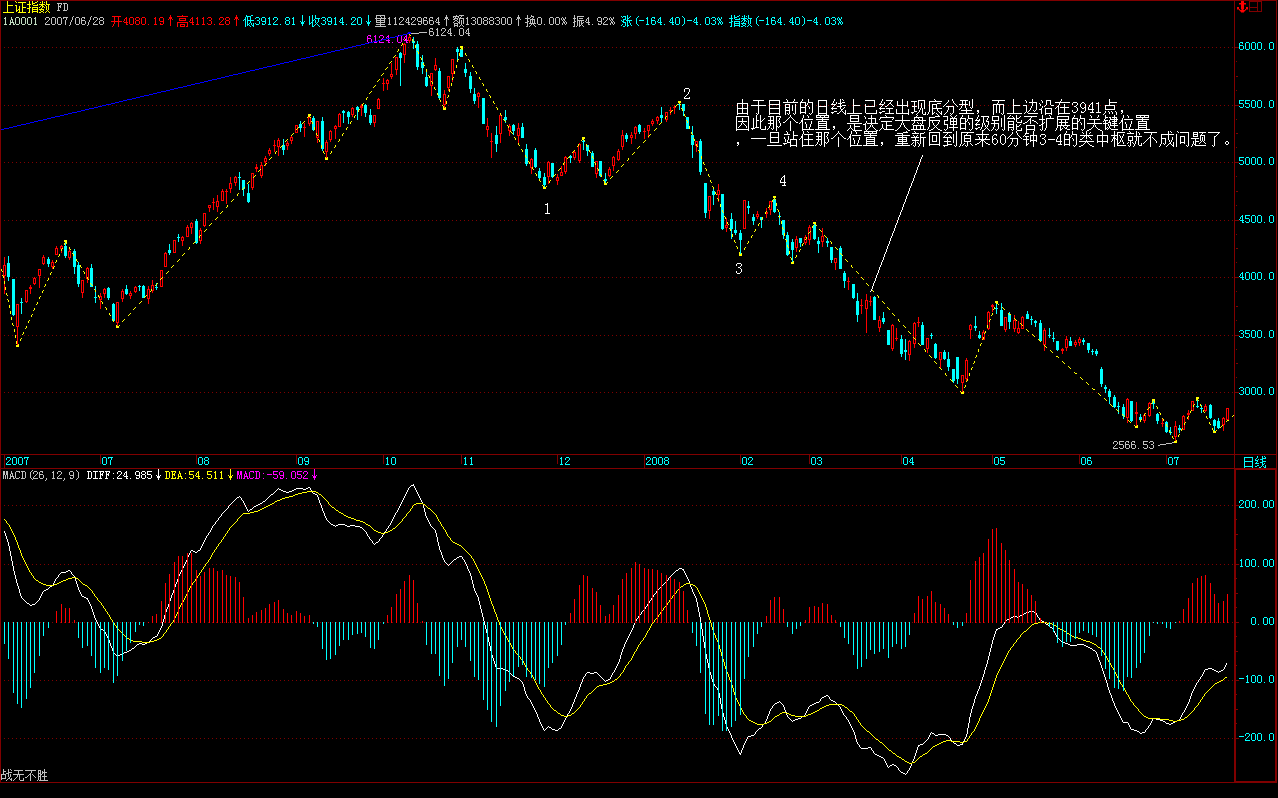The image size is (1278, 798).
Task: Click the wave label 1 on the chart
Action: click(546, 209)
